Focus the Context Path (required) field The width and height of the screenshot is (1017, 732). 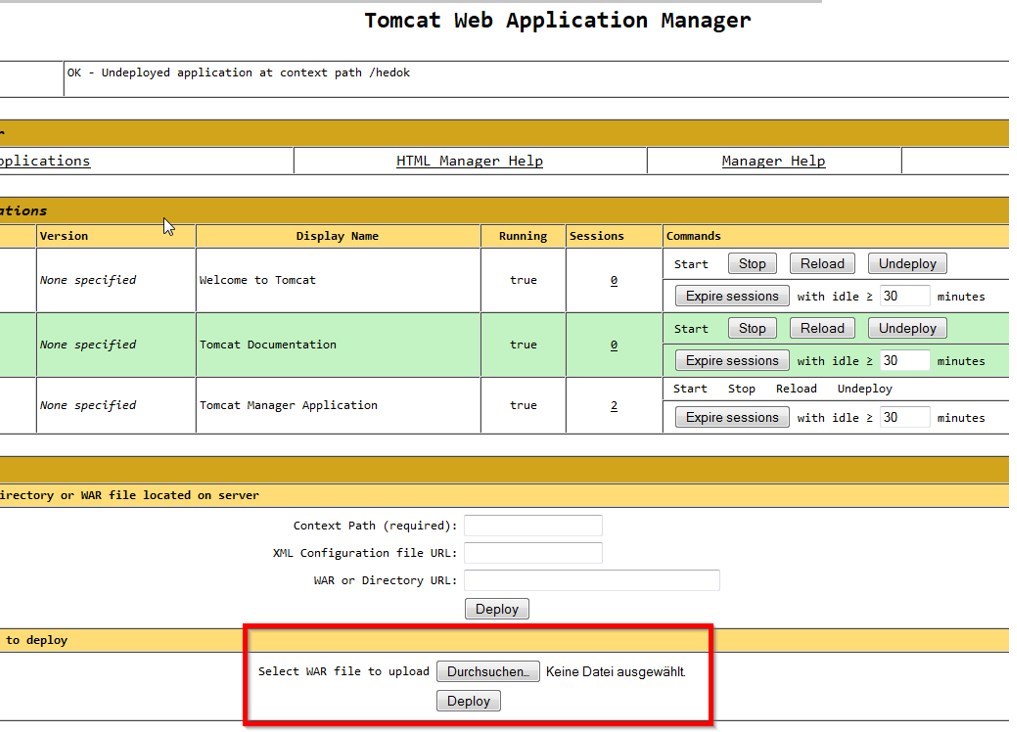click(x=533, y=525)
